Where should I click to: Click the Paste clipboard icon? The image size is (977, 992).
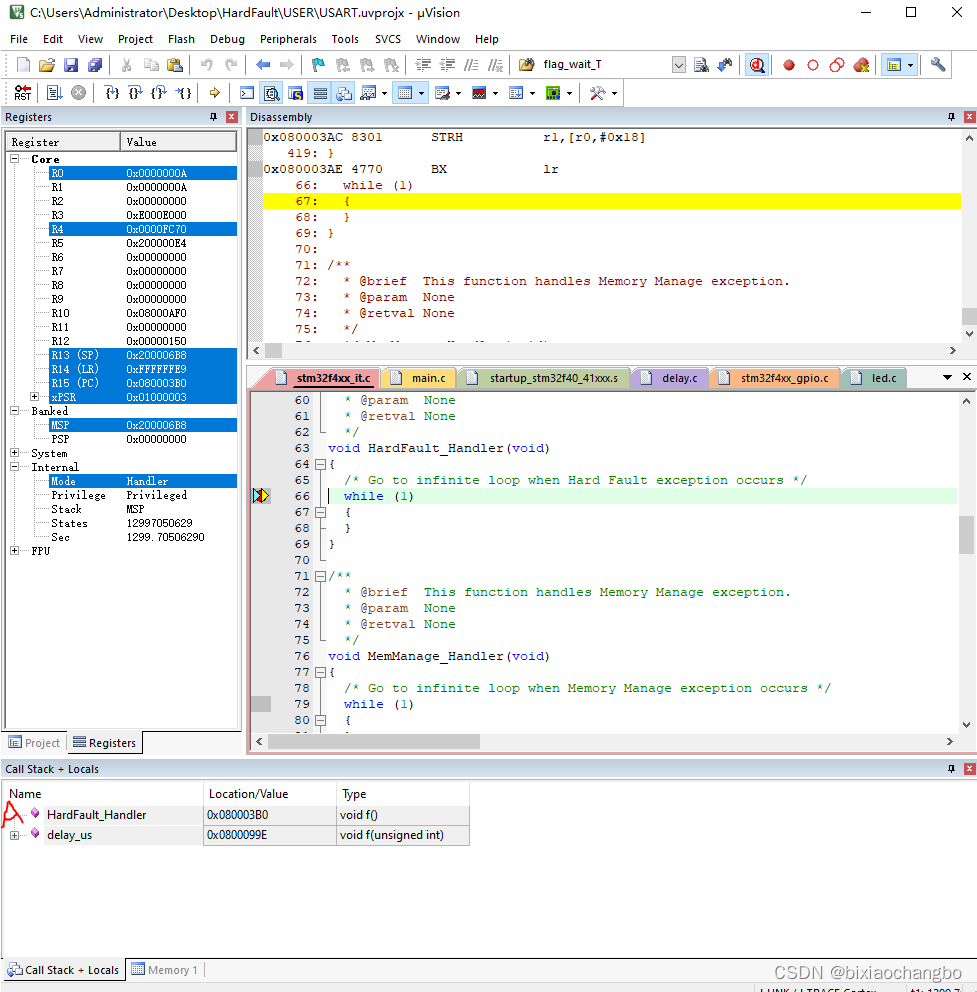(175, 65)
